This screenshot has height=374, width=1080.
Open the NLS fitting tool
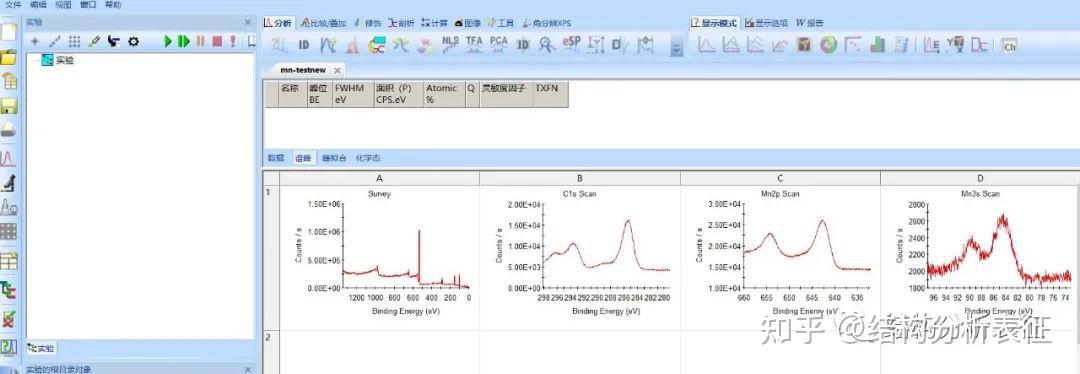coord(450,45)
